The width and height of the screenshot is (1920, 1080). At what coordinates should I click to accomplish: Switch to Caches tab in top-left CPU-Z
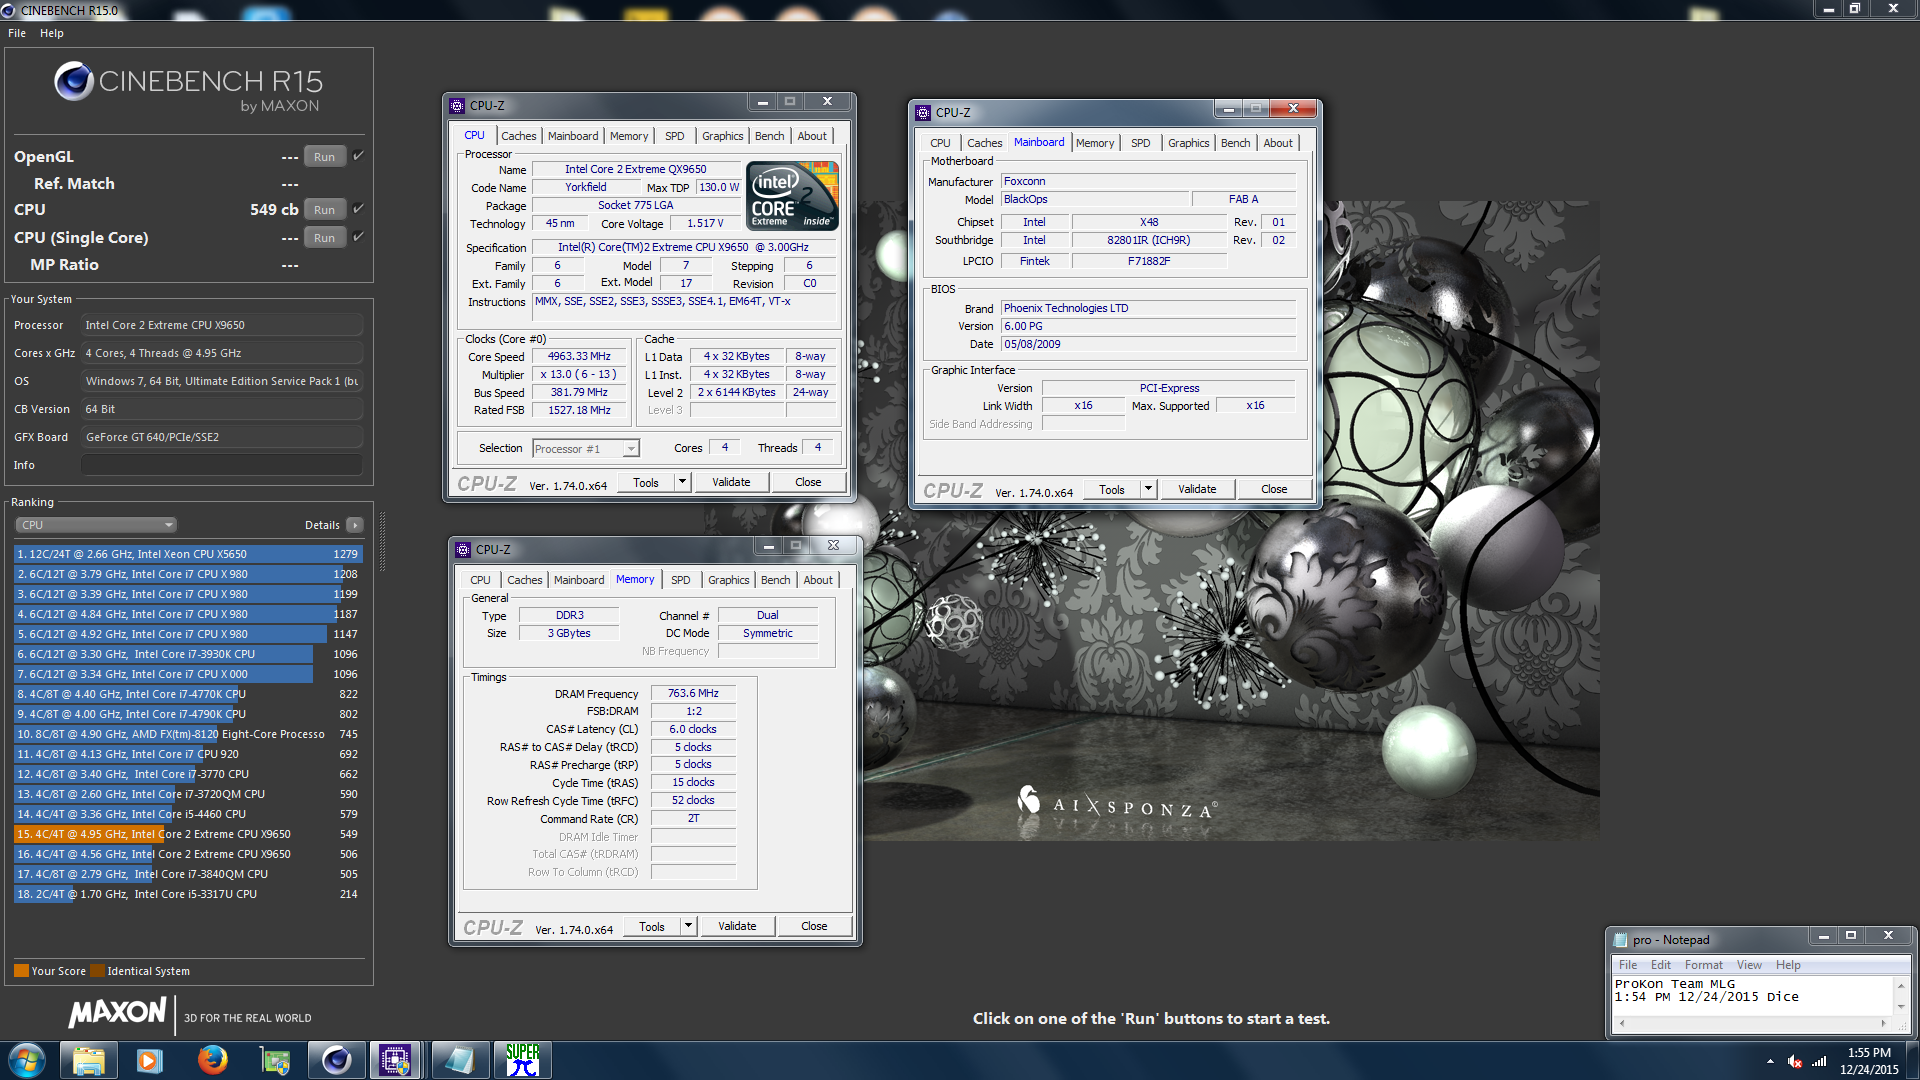[x=519, y=136]
